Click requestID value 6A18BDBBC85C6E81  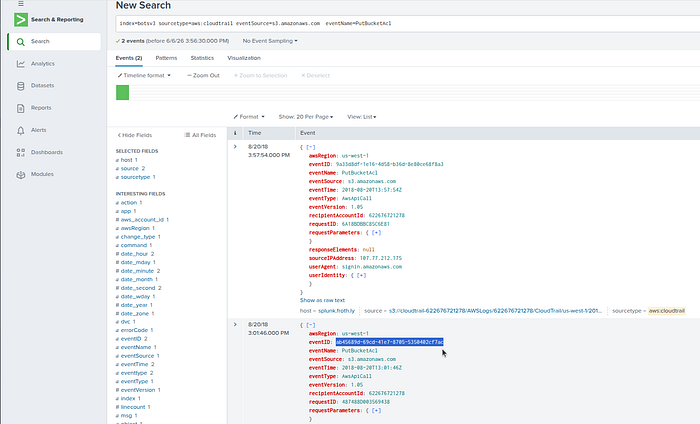[366, 224]
